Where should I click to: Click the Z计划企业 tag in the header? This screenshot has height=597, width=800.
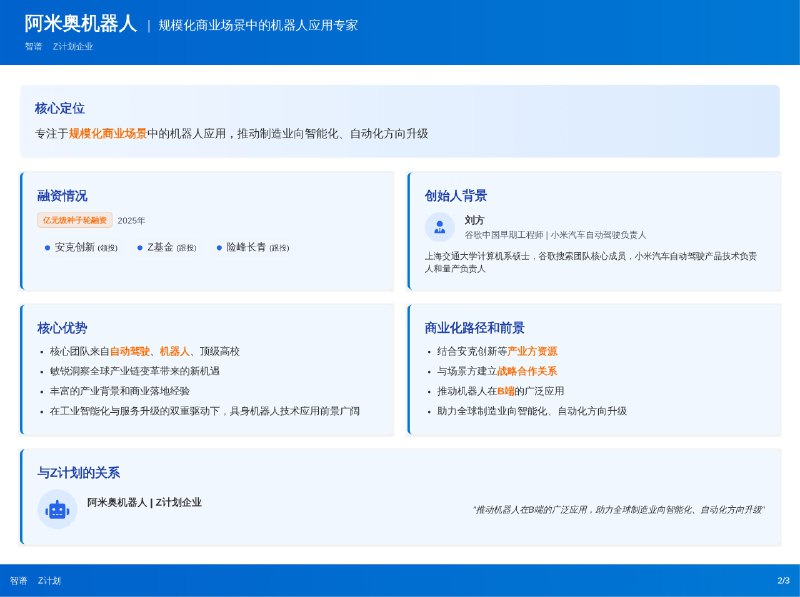pos(73,46)
